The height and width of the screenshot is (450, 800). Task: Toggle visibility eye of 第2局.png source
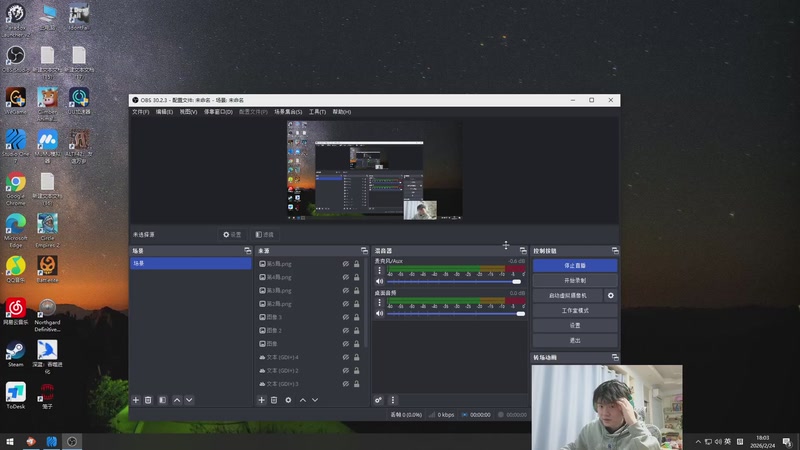(345, 304)
